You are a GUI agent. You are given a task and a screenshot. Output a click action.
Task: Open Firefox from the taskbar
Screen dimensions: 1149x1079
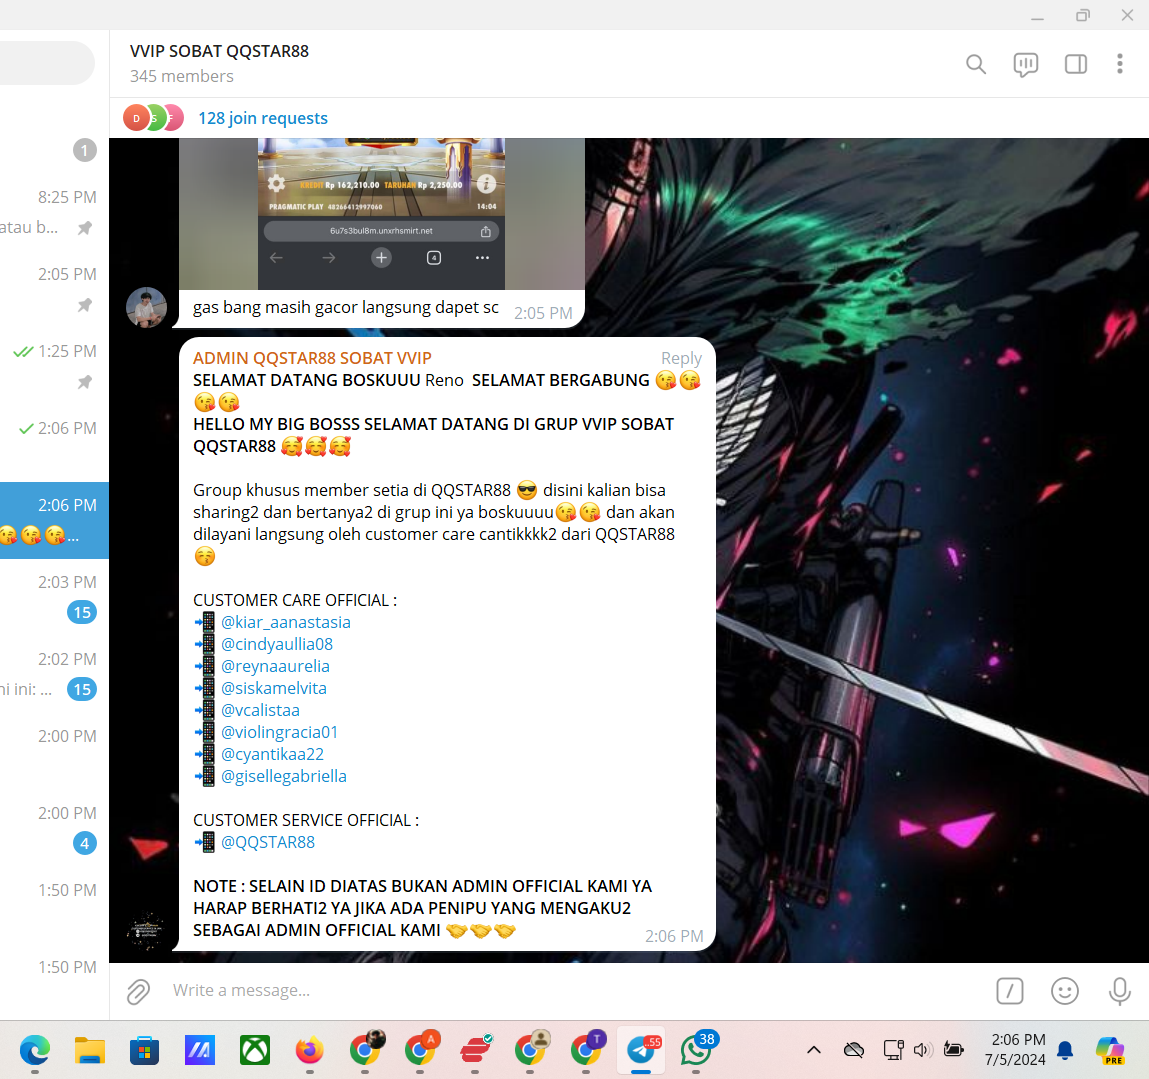pyautogui.click(x=309, y=1050)
